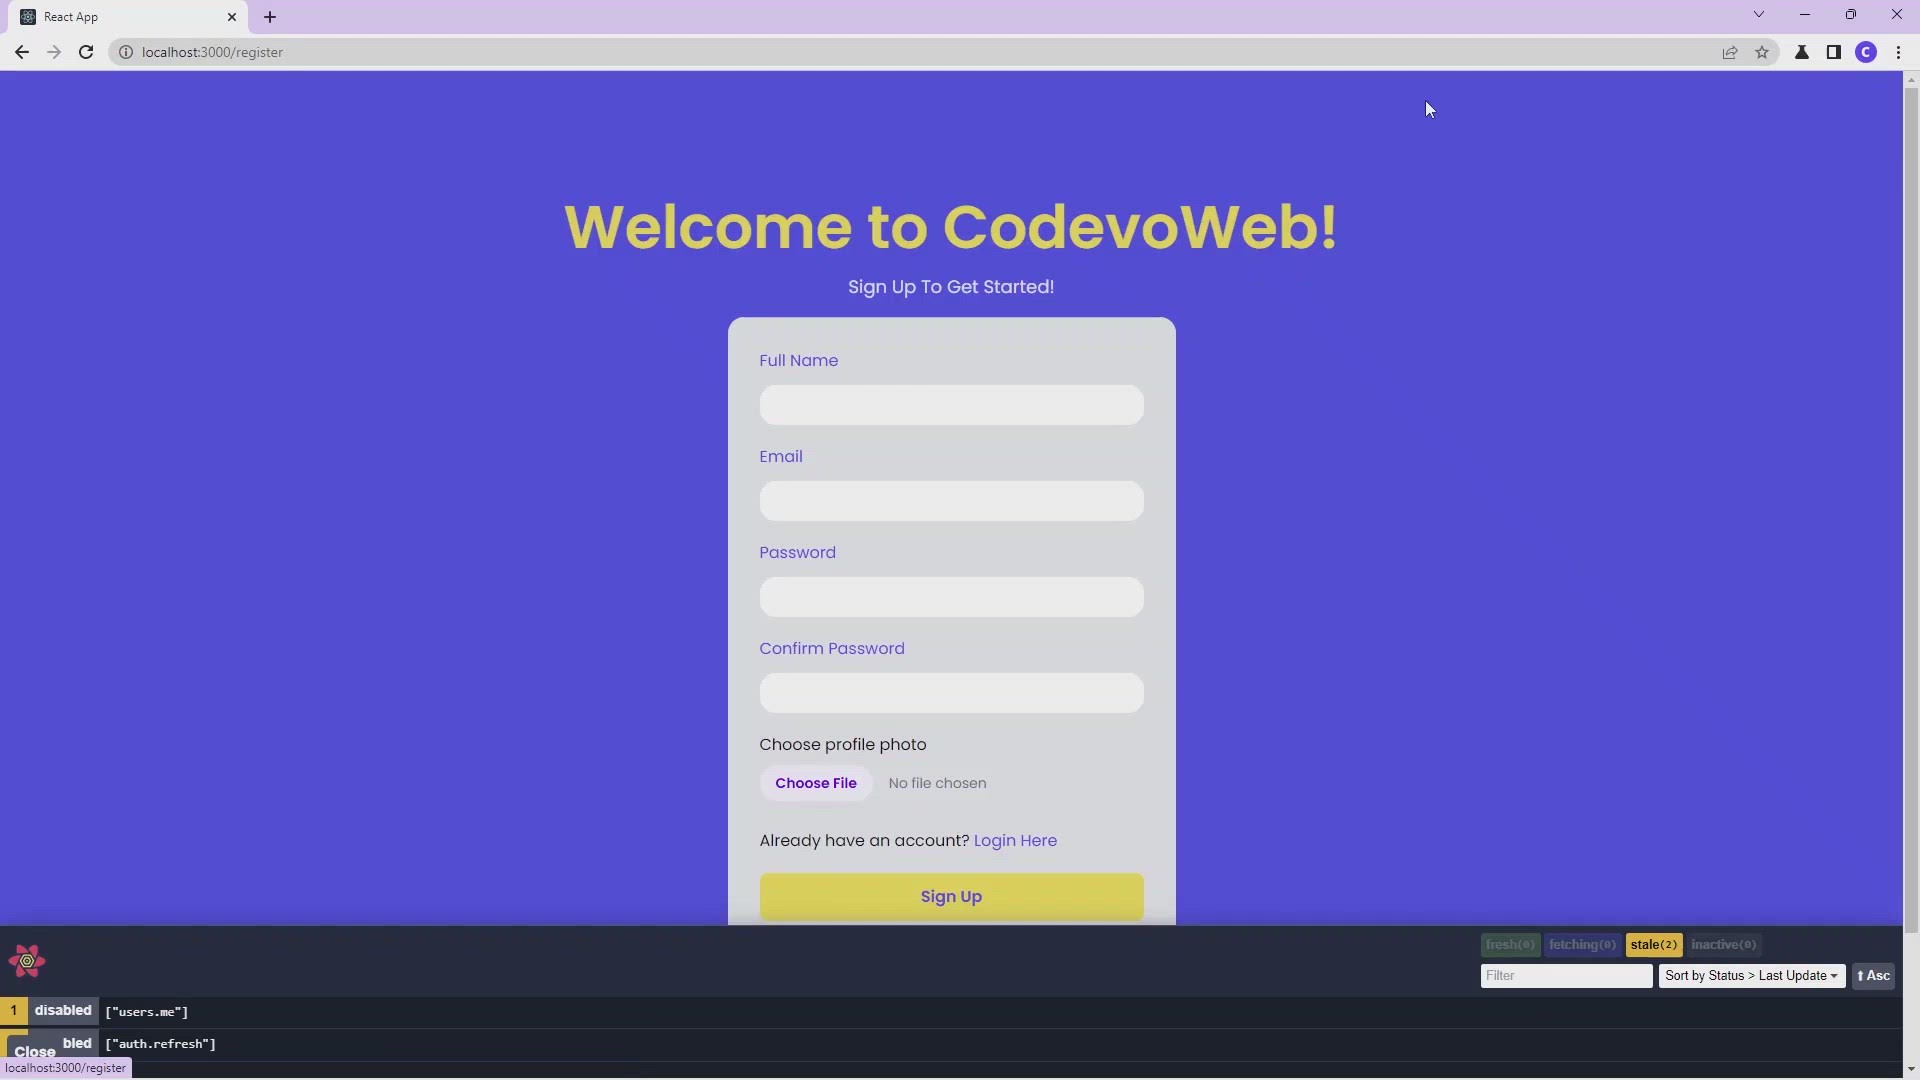The width and height of the screenshot is (1920, 1080).
Task: Open the Chrome three-dot menu
Action: (1898, 52)
